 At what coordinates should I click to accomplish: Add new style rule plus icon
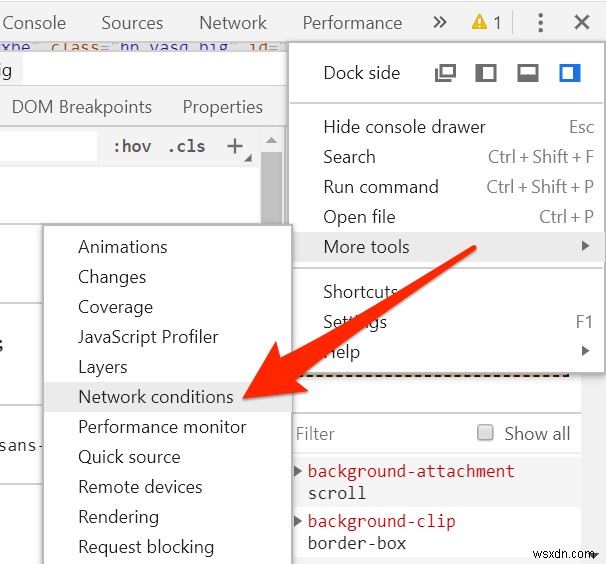pos(235,146)
